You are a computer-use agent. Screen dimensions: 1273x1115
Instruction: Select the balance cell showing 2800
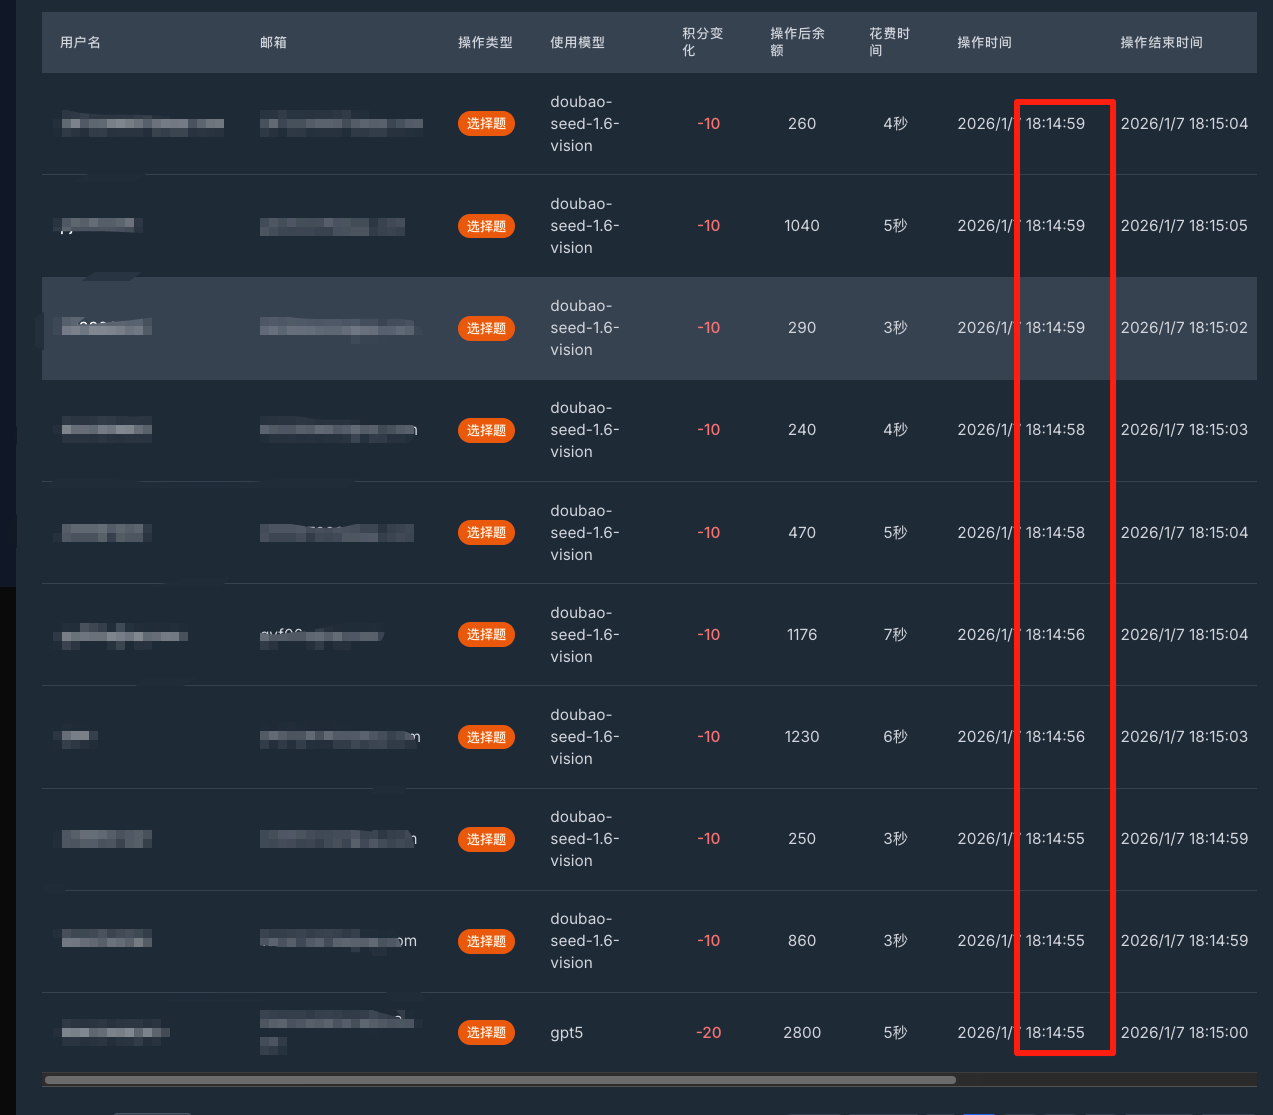(802, 1033)
